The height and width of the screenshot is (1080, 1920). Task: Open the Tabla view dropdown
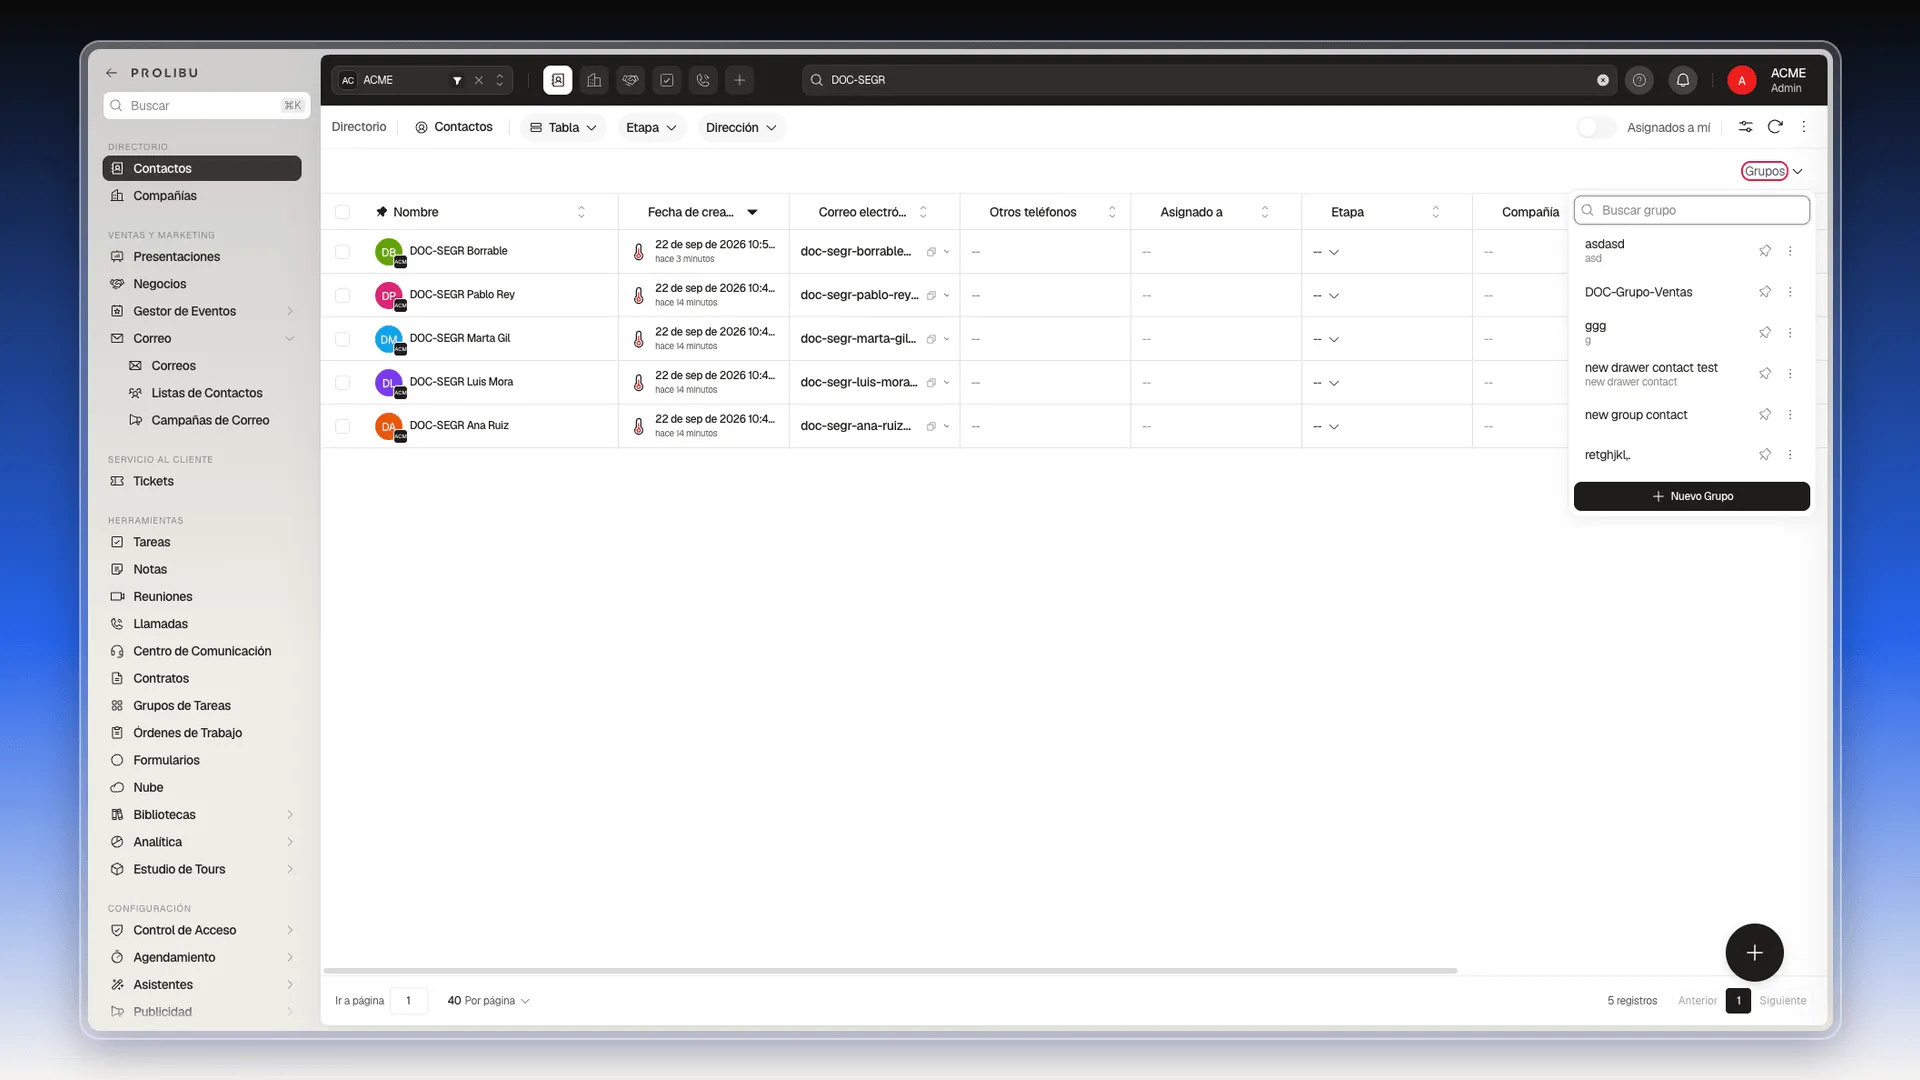click(563, 128)
